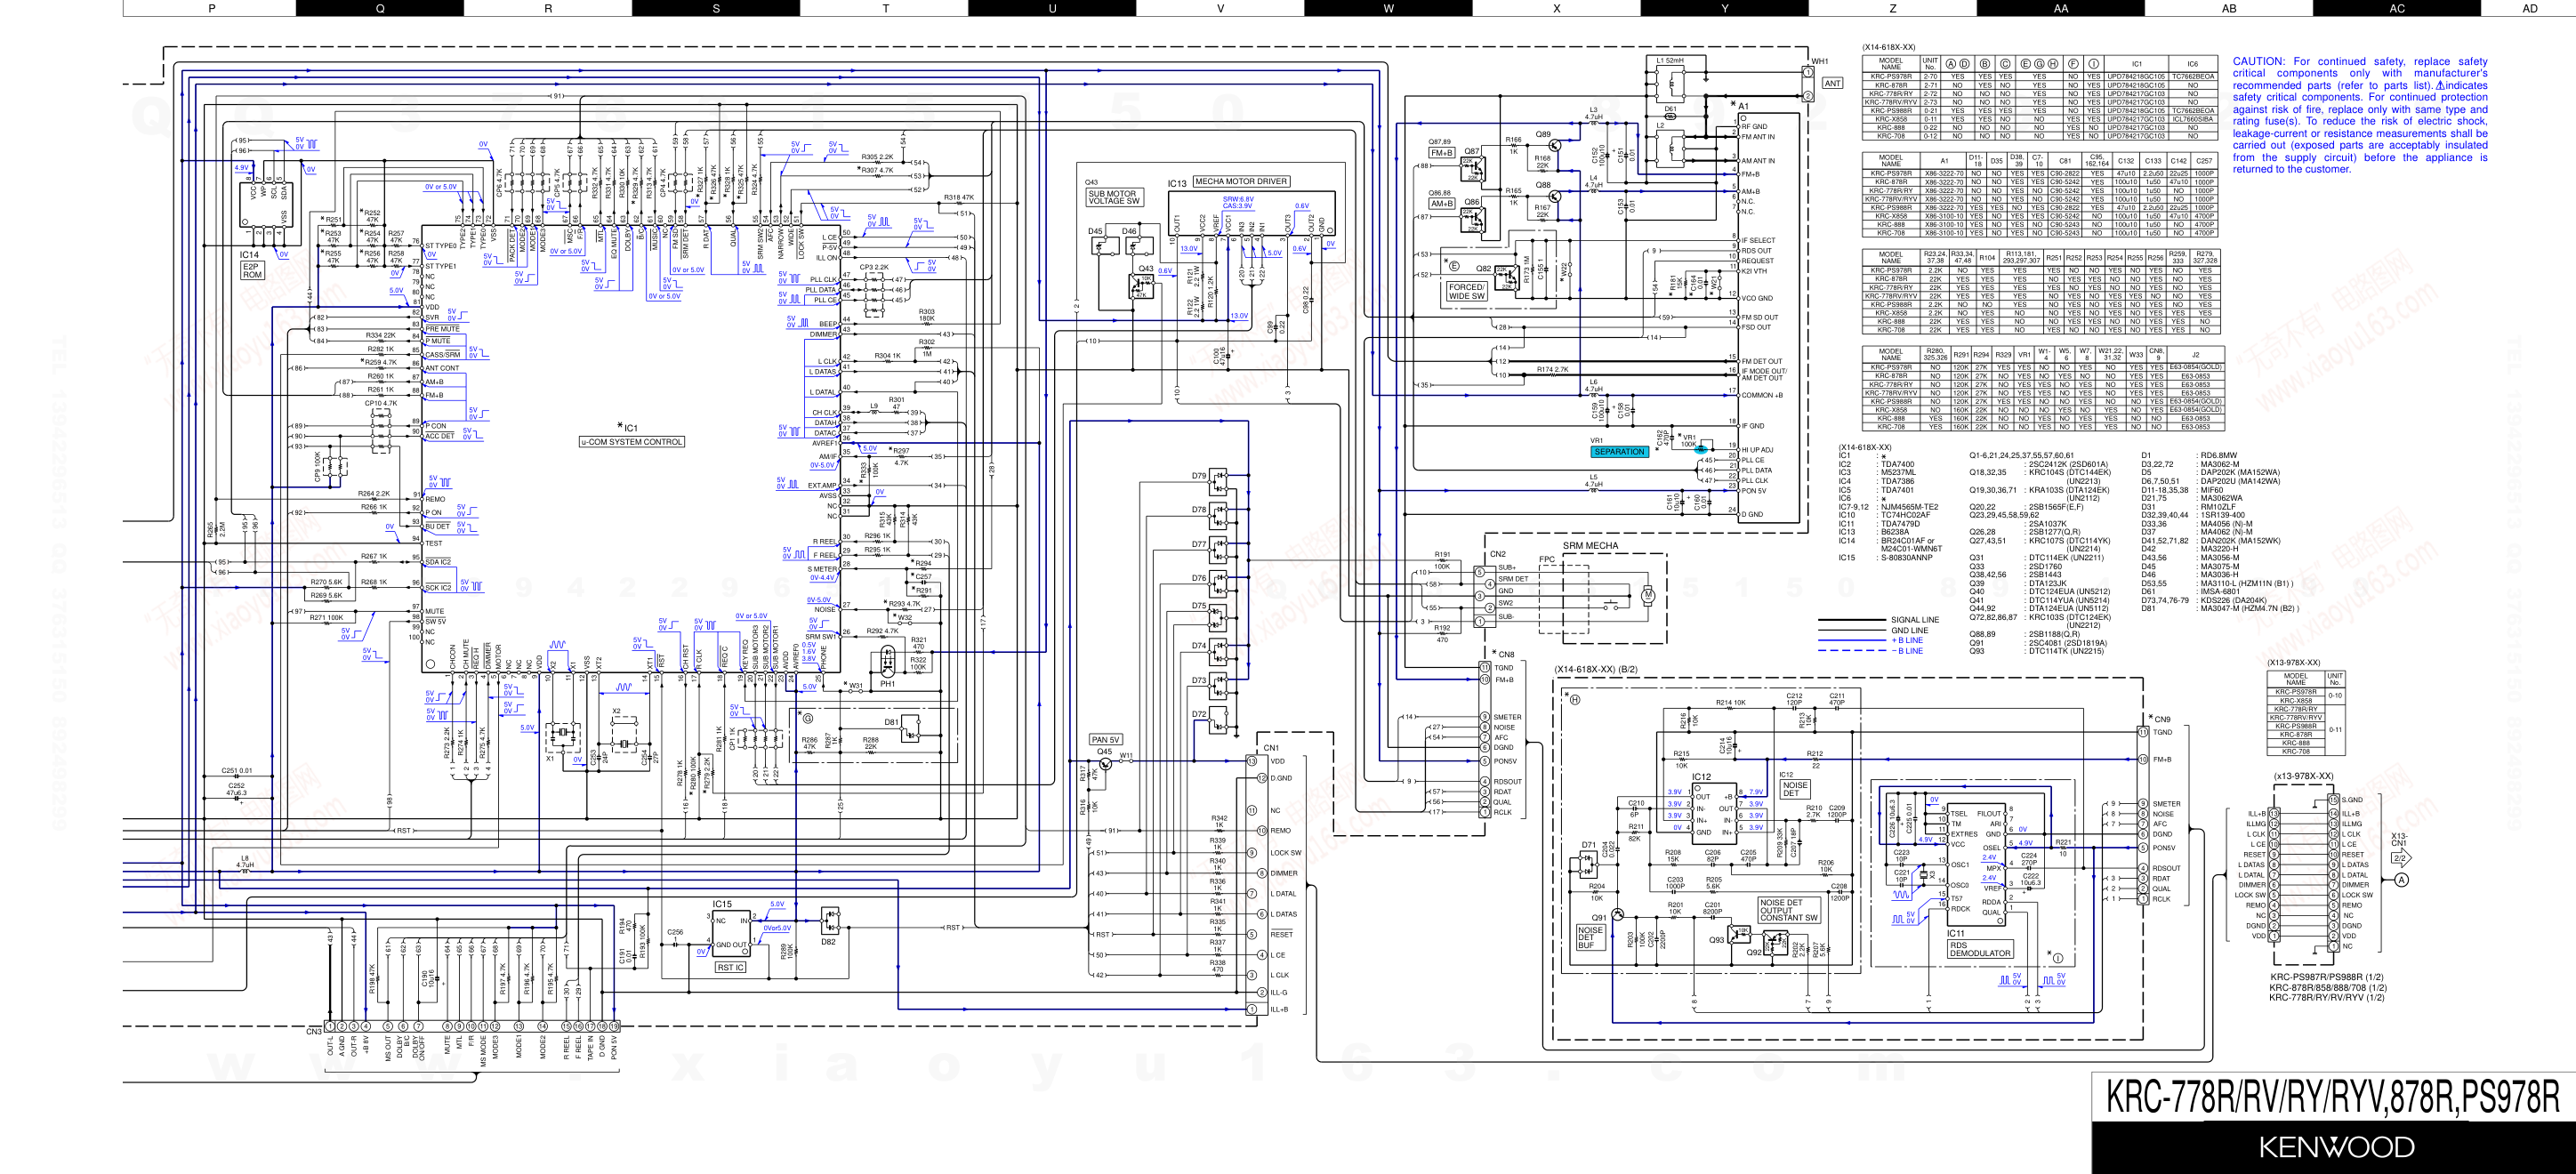Click column header P in top ruler

tap(212, 8)
